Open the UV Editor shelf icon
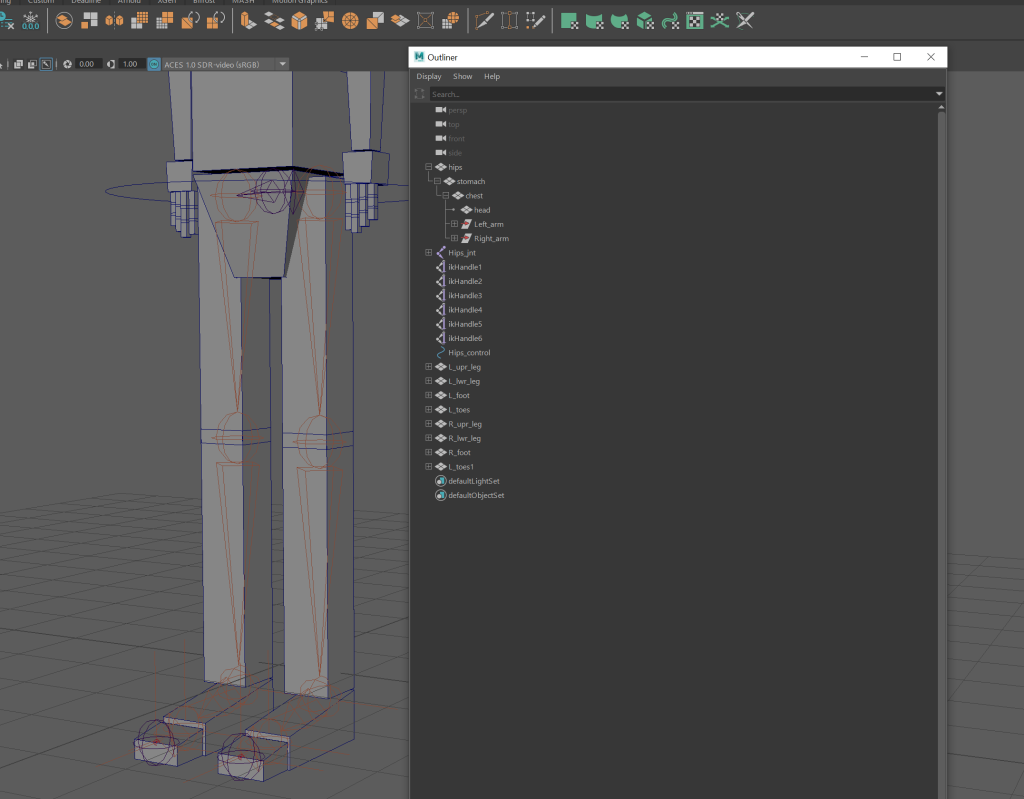This screenshot has width=1024, height=799. [x=695, y=21]
